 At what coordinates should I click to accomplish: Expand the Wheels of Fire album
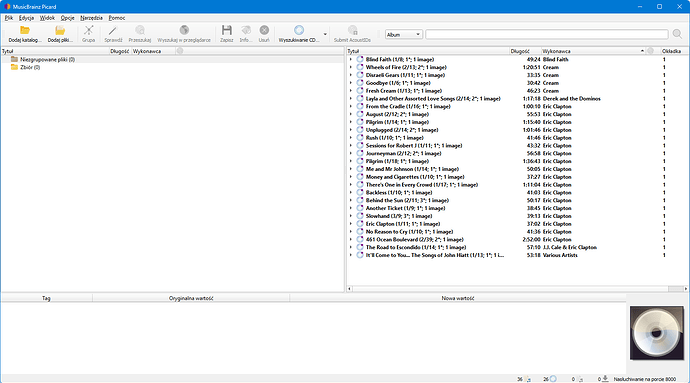click(x=351, y=67)
